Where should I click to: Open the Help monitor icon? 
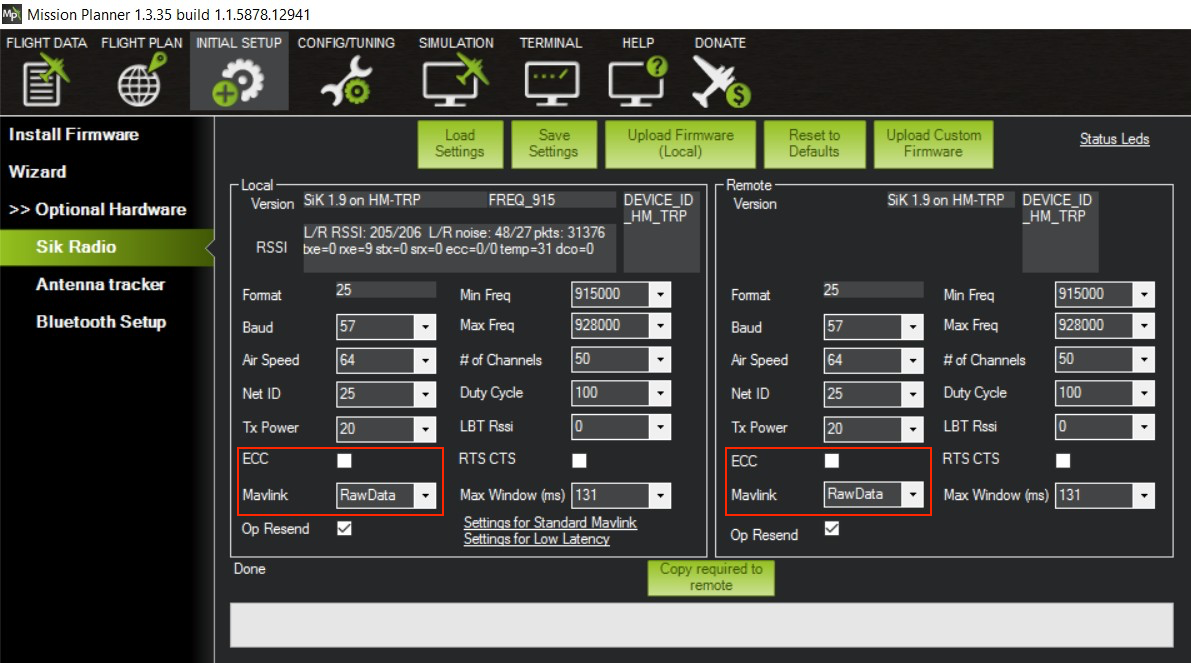tap(638, 82)
